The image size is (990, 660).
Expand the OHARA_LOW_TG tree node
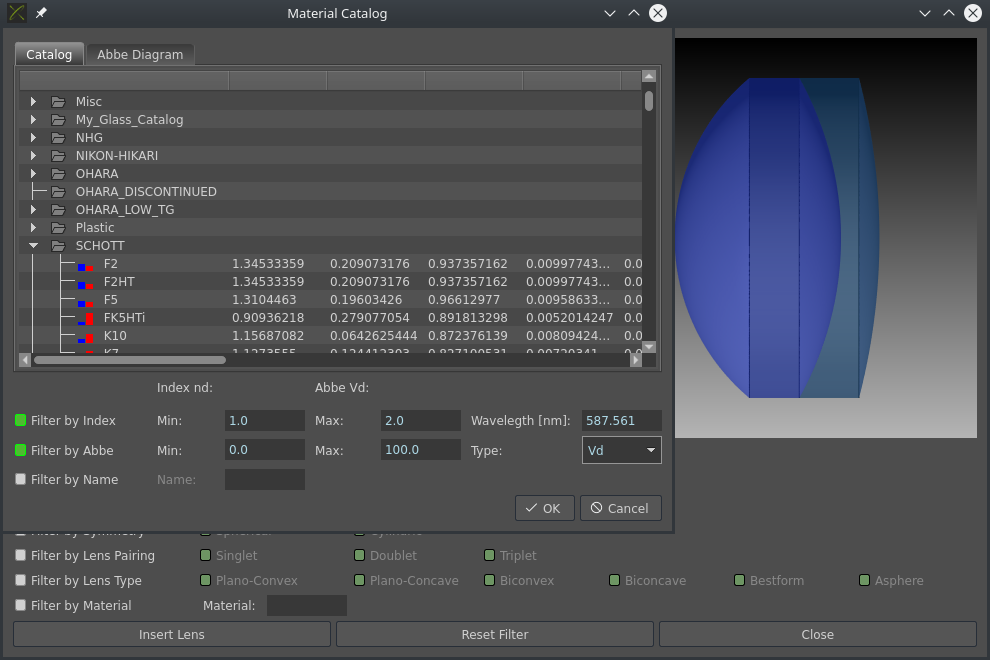33,210
